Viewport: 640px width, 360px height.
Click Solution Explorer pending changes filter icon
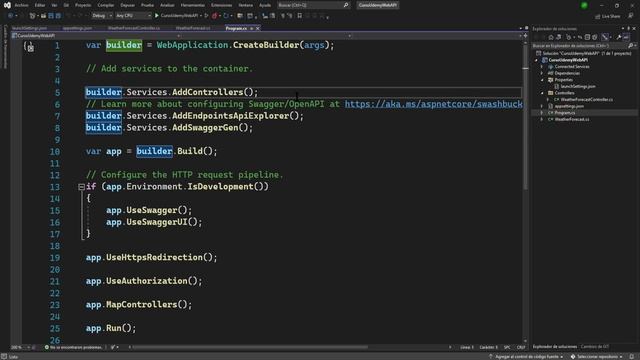coord(568,37)
